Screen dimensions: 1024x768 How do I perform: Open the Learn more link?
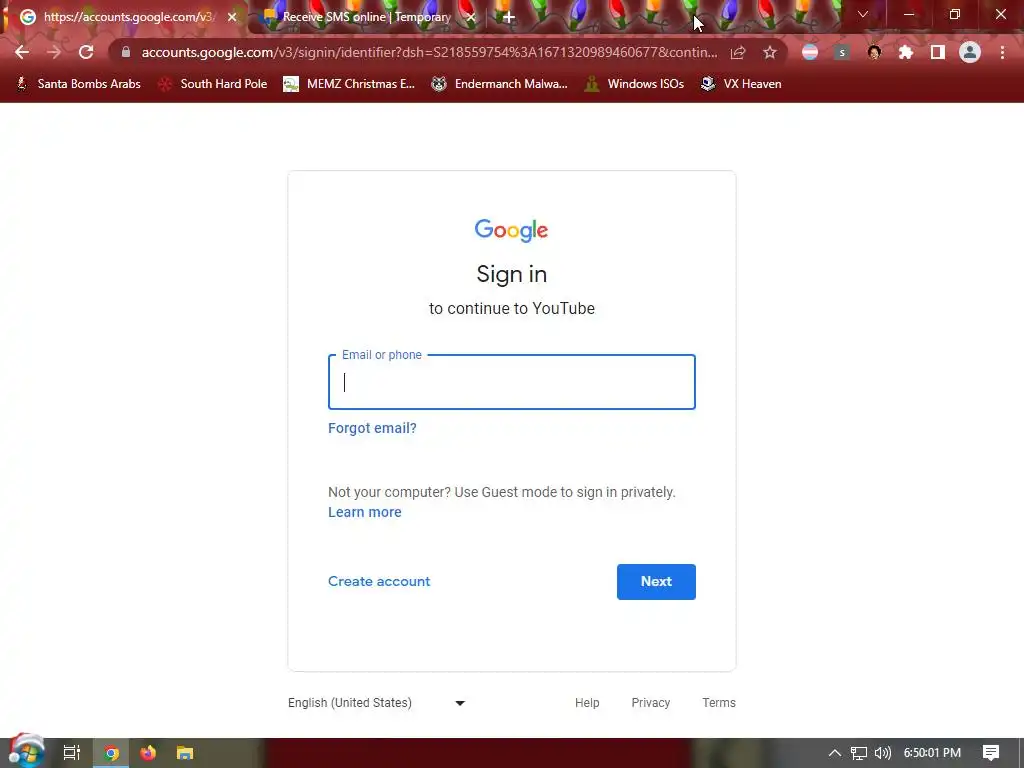[x=364, y=513]
